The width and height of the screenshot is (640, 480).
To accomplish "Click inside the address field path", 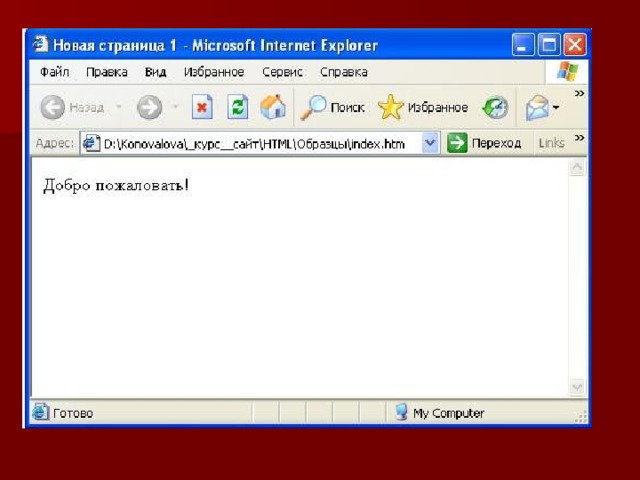I will pos(254,144).
